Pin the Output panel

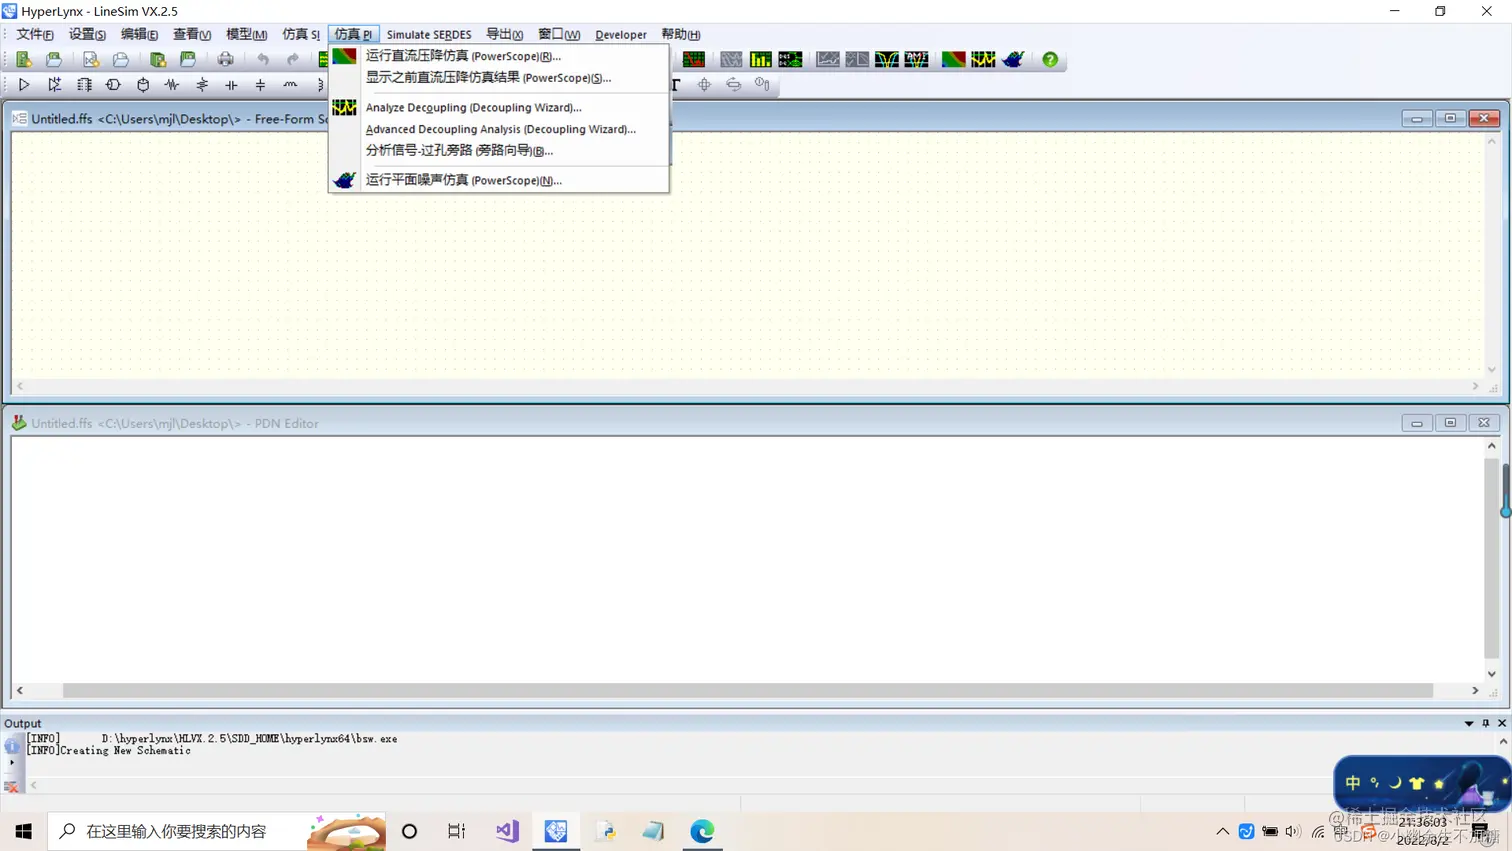tap(1486, 723)
